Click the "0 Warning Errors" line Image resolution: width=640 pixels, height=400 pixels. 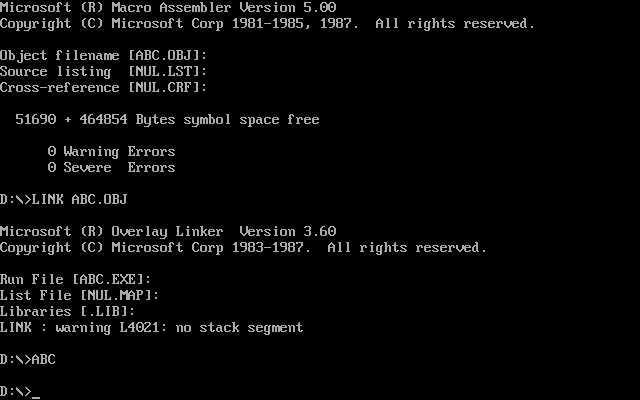click(112, 152)
